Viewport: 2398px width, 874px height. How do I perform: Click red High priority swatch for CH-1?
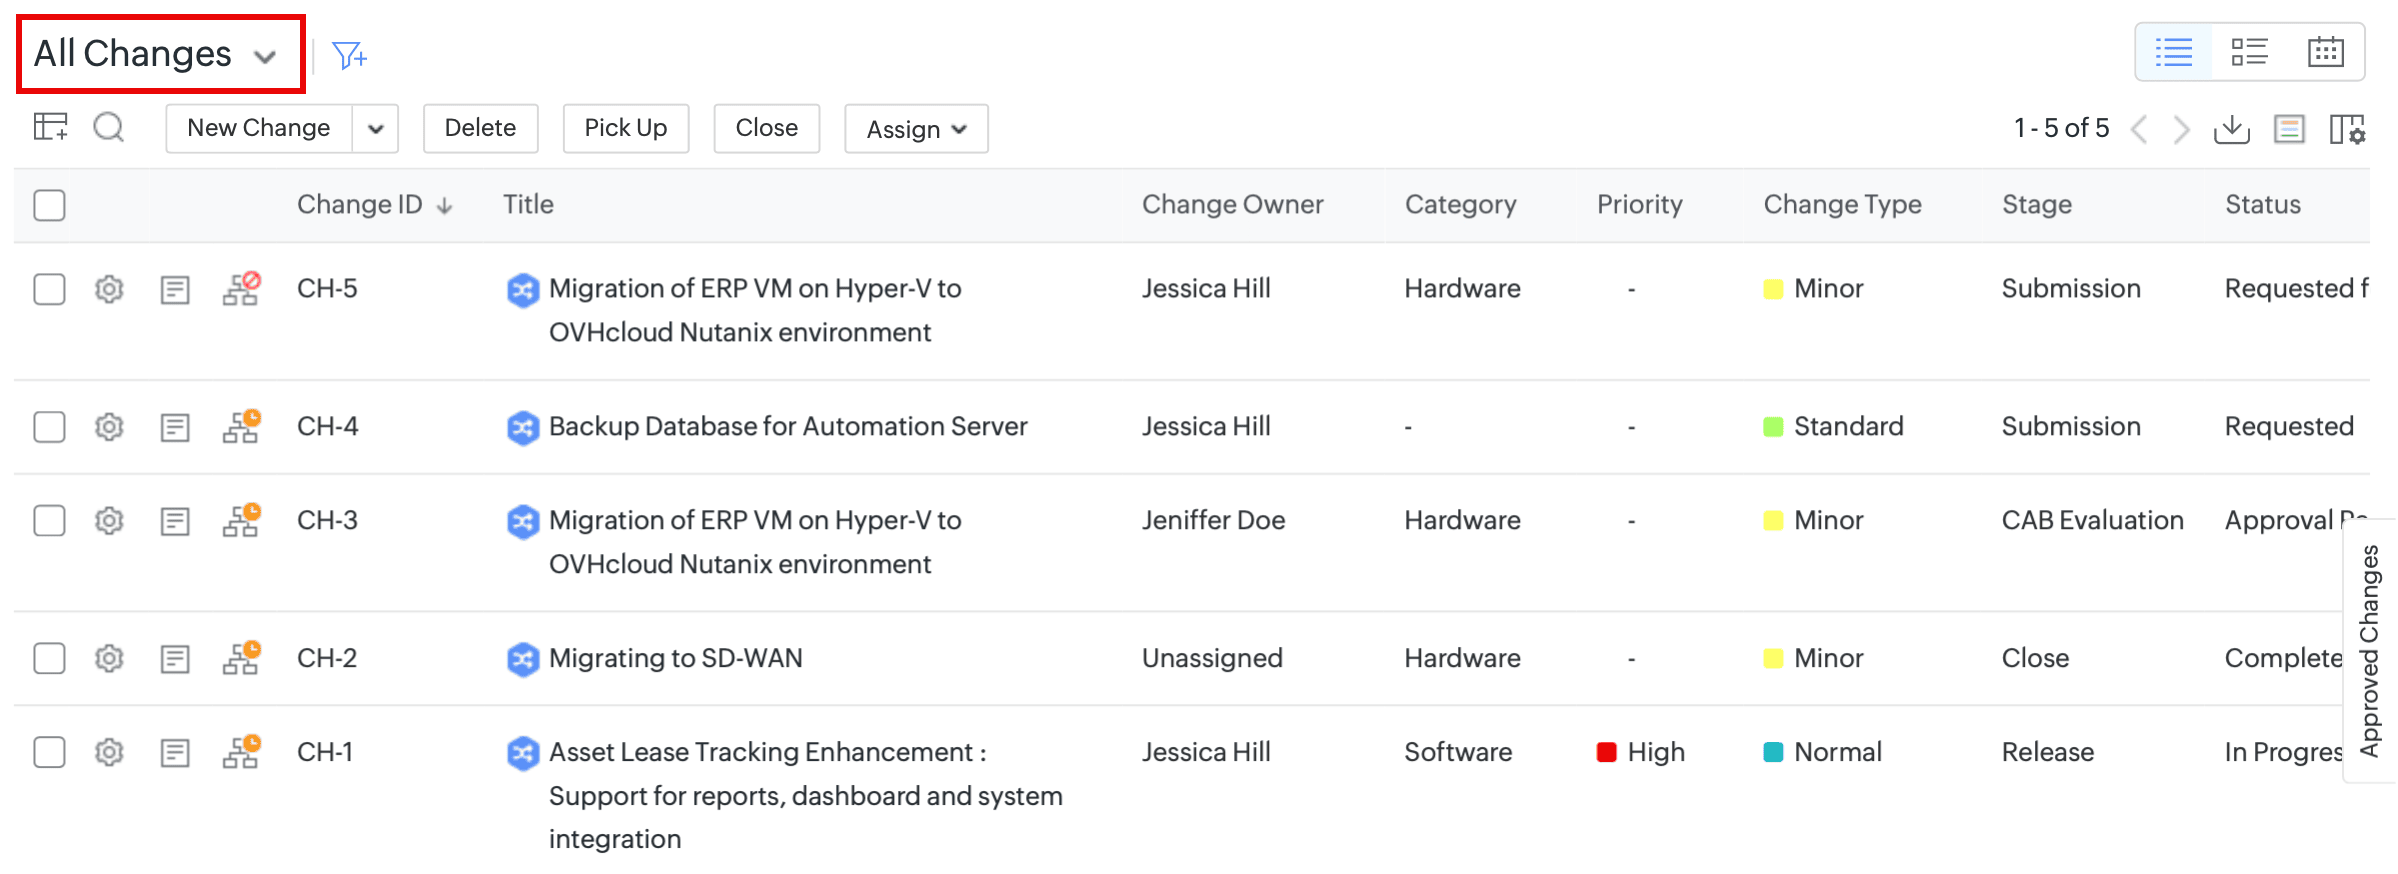coord(1606,752)
